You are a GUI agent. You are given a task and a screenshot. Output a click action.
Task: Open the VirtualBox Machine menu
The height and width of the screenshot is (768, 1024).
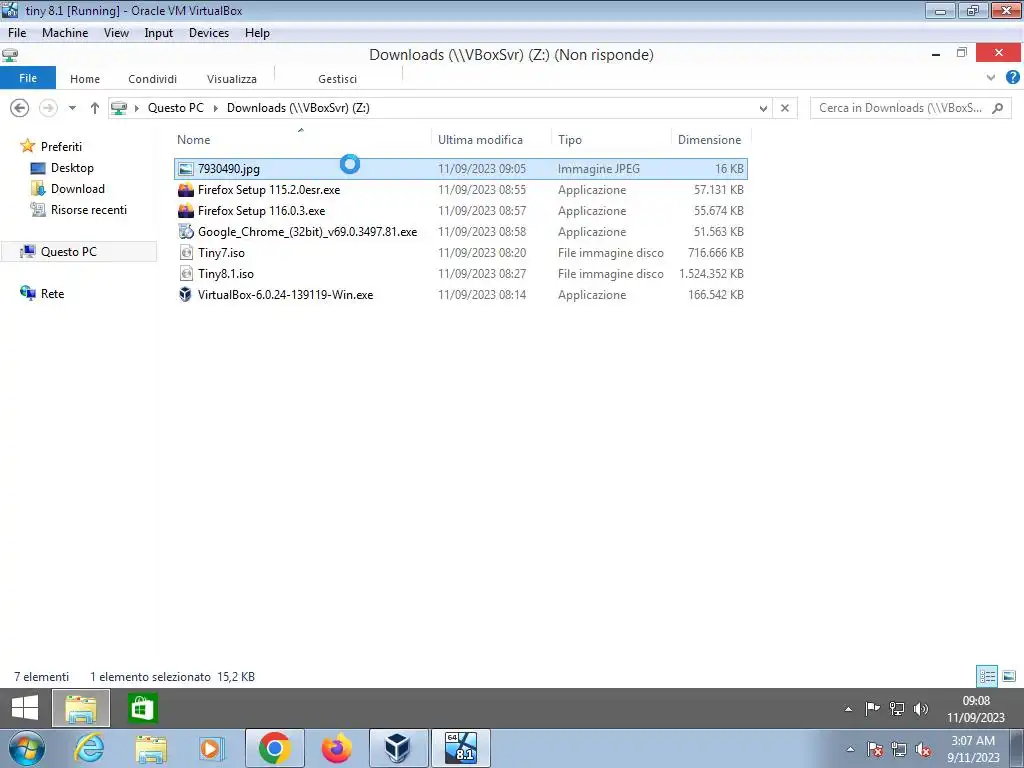[65, 33]
